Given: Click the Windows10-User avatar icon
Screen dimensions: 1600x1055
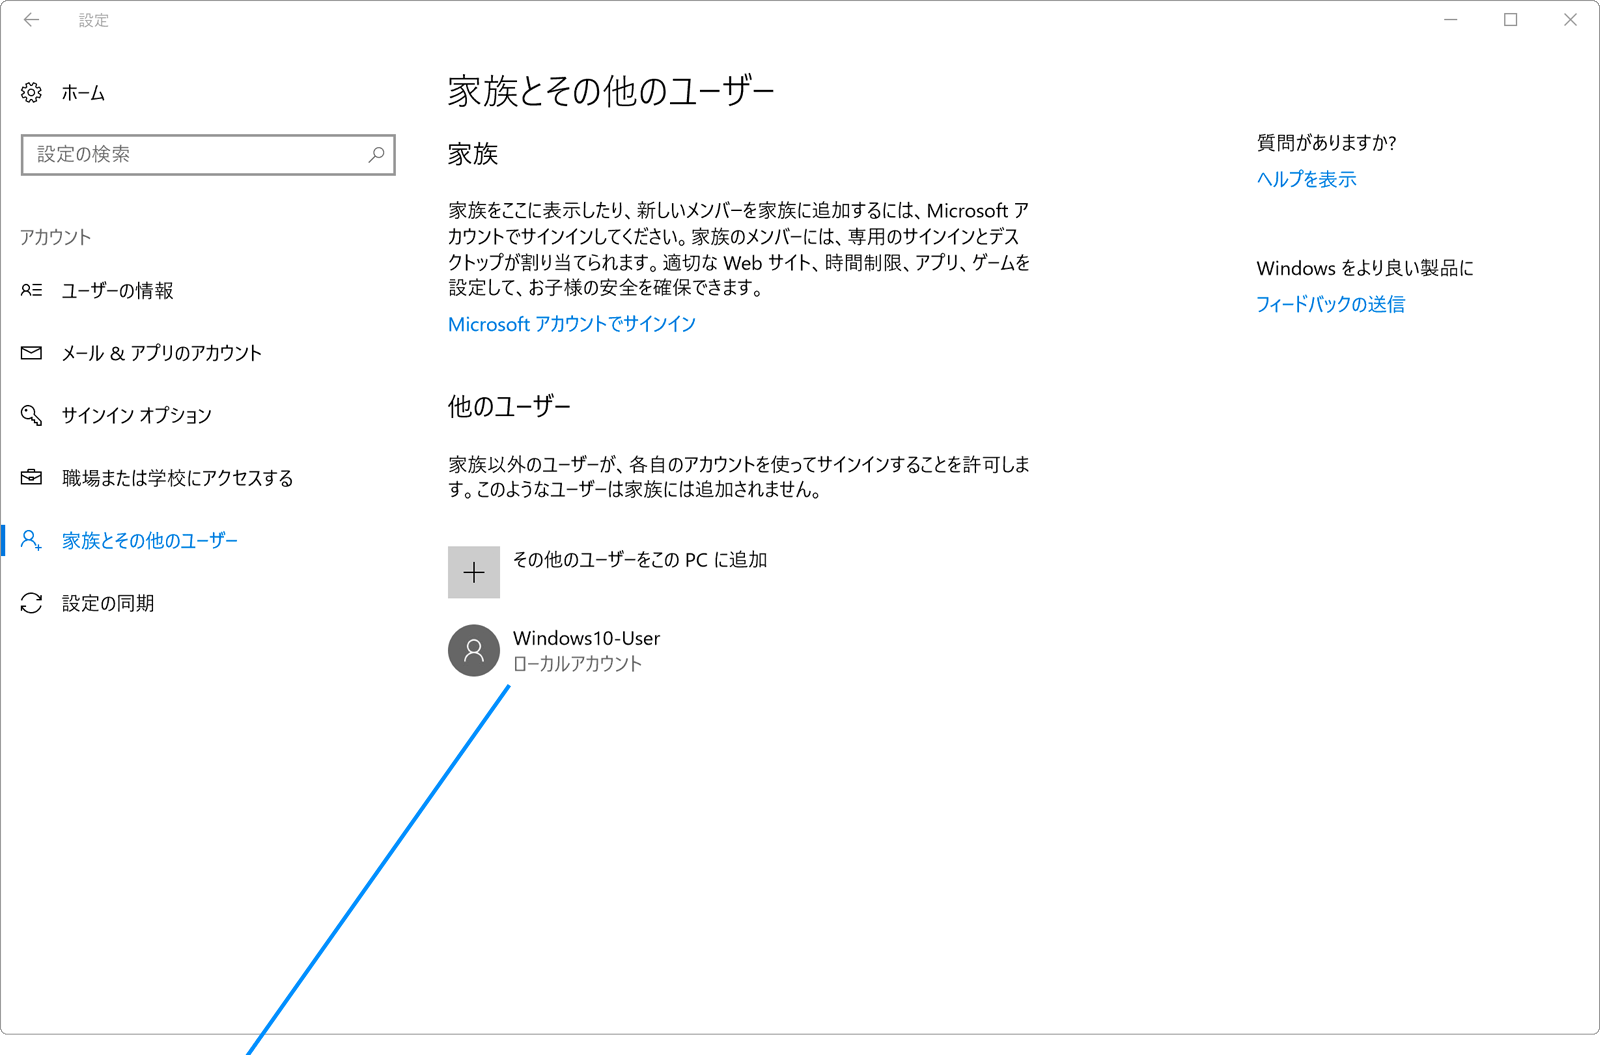Looking at the screenshot, I should 474,650.
